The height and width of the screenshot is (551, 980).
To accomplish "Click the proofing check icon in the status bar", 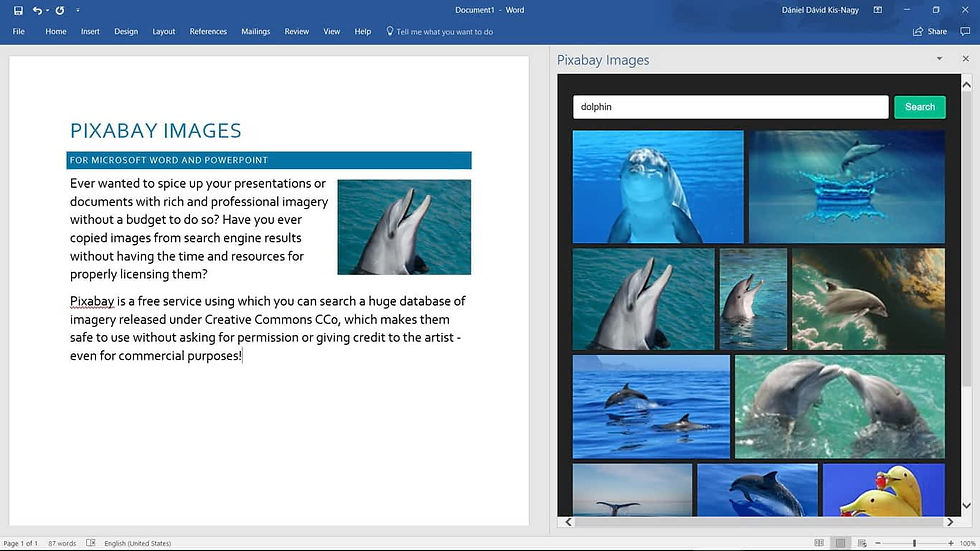I will point(91,543).
